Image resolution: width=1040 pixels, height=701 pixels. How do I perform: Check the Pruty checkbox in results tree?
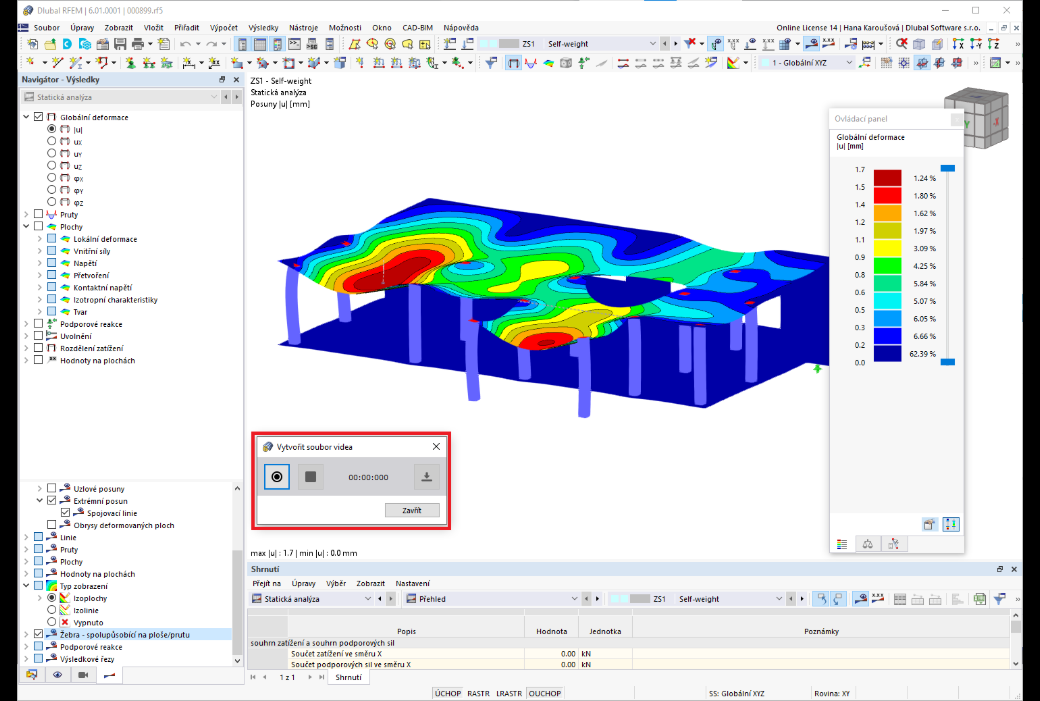(38, 214)
